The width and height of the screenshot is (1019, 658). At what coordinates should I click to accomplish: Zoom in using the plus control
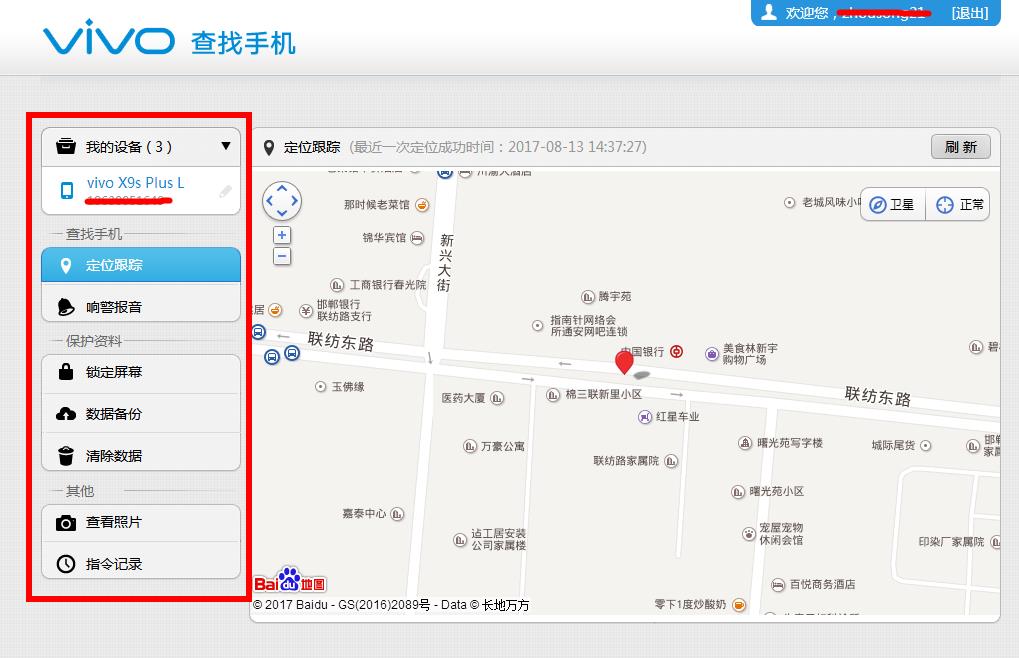pos(281,235)
